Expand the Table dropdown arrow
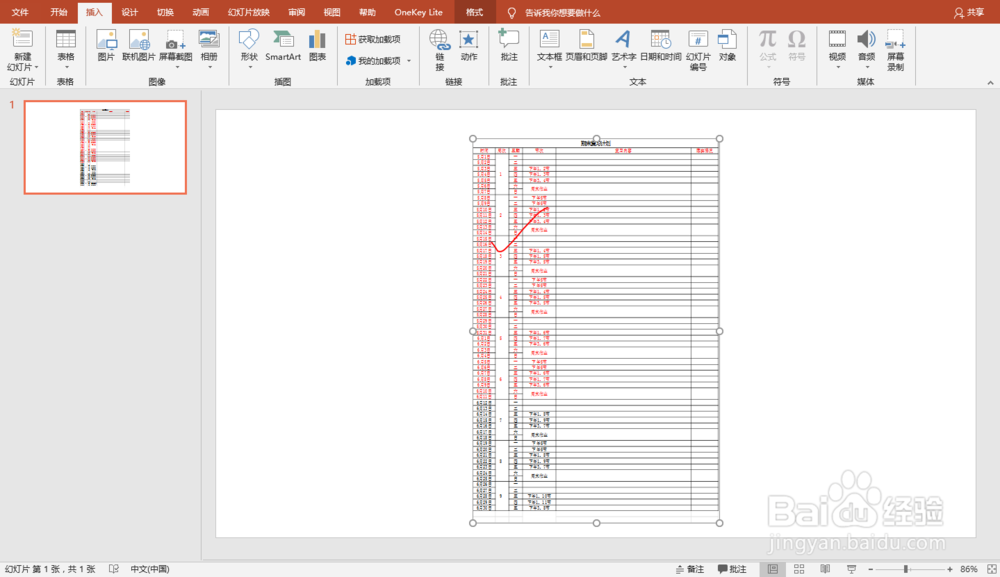The width and height of the screenshot is (1000, 577). (66, 67)
